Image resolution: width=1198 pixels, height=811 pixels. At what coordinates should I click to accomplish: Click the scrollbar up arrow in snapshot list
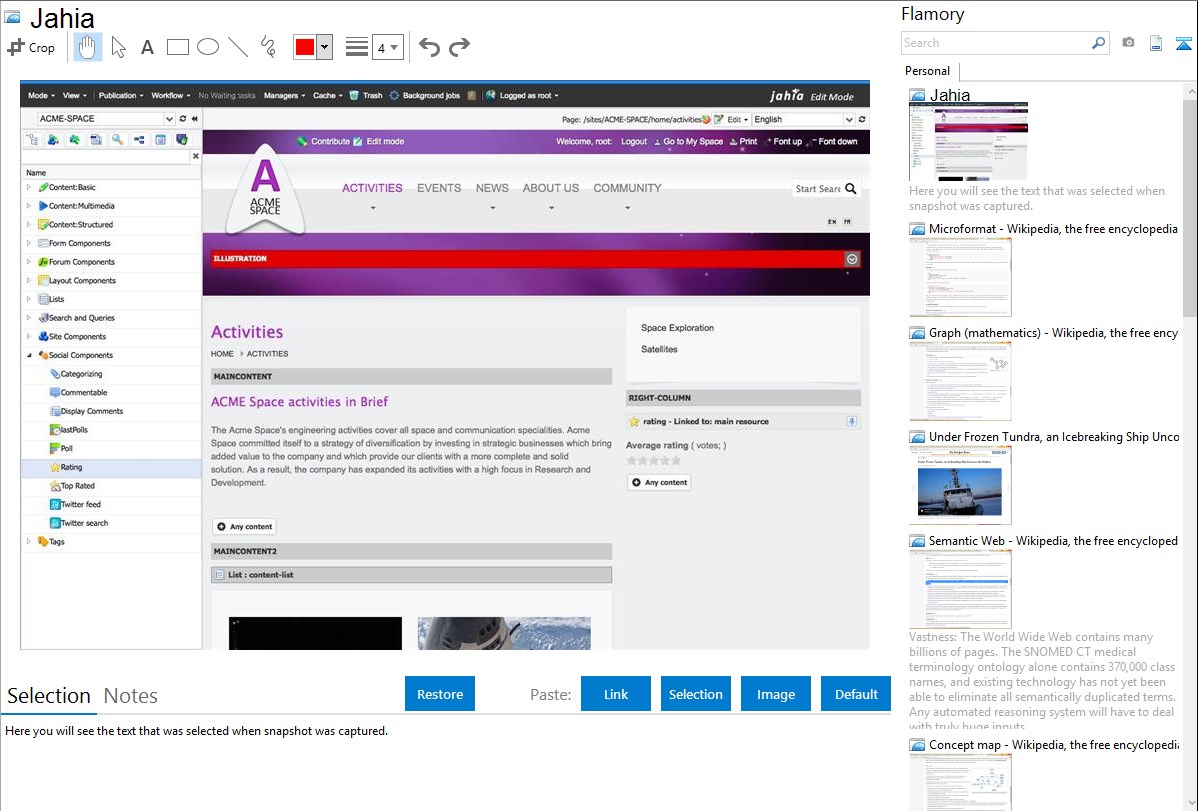coord(1191,91)
